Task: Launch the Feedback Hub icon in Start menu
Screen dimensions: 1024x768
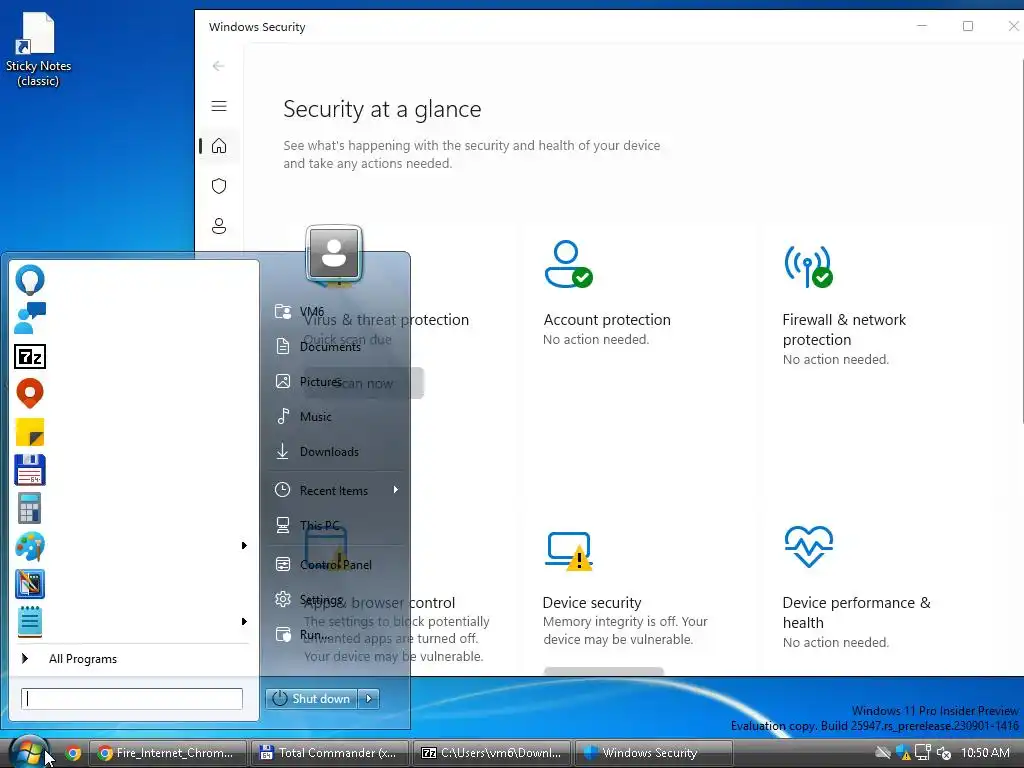Action: click(30, 318)
